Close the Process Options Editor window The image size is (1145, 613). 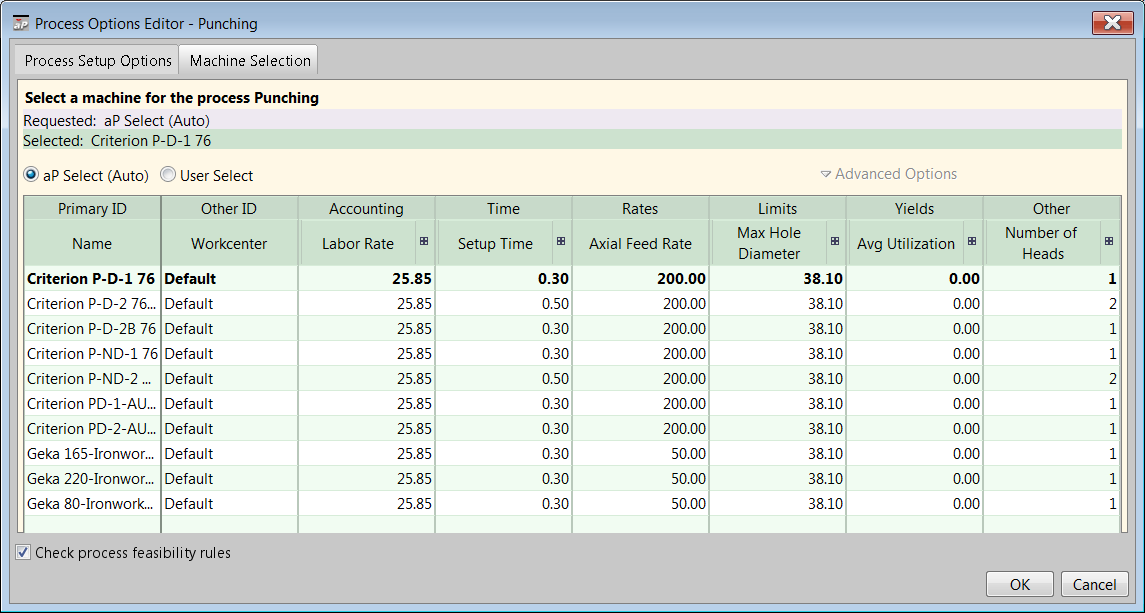point(1112,23)
